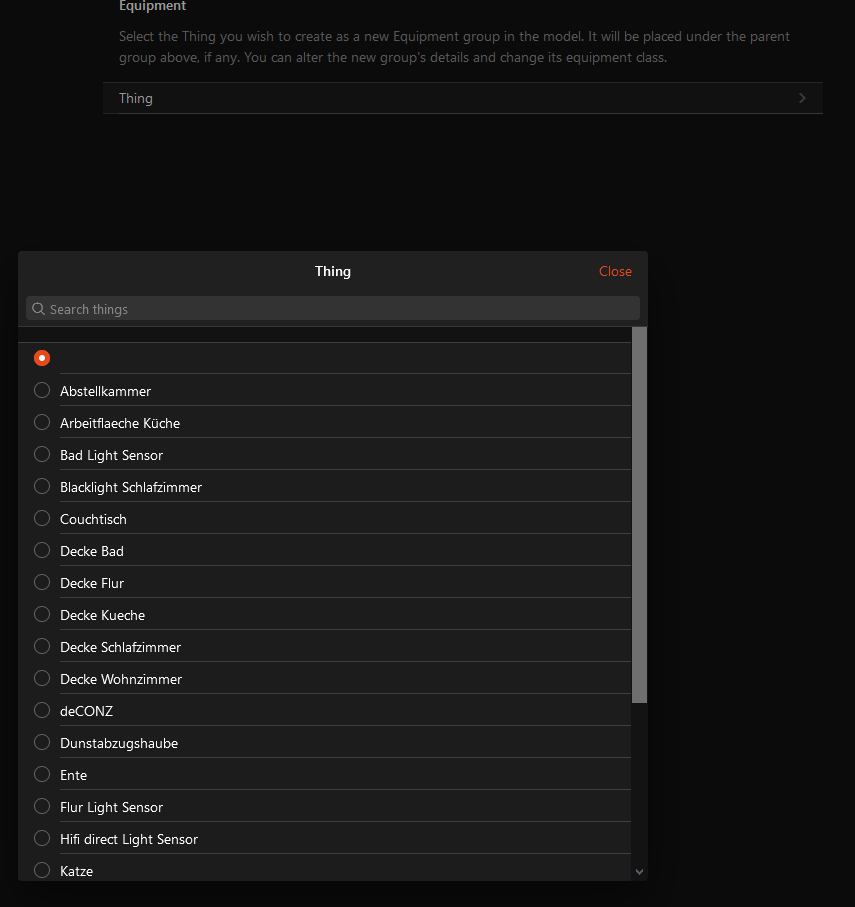Select the Abstellkammer radio button
The height and width of the screenshot is (907, 855).
click(42, 390)
